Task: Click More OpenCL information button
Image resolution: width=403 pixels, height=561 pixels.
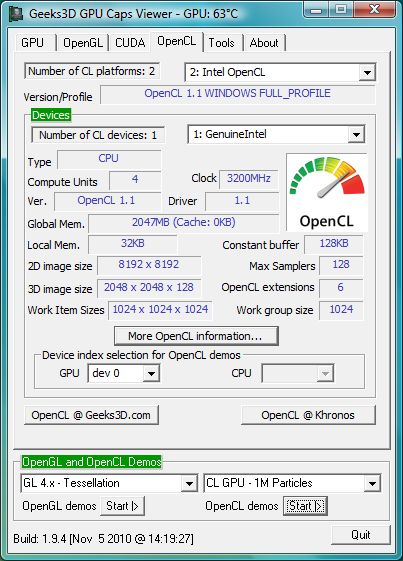Action: coord(196,336)
